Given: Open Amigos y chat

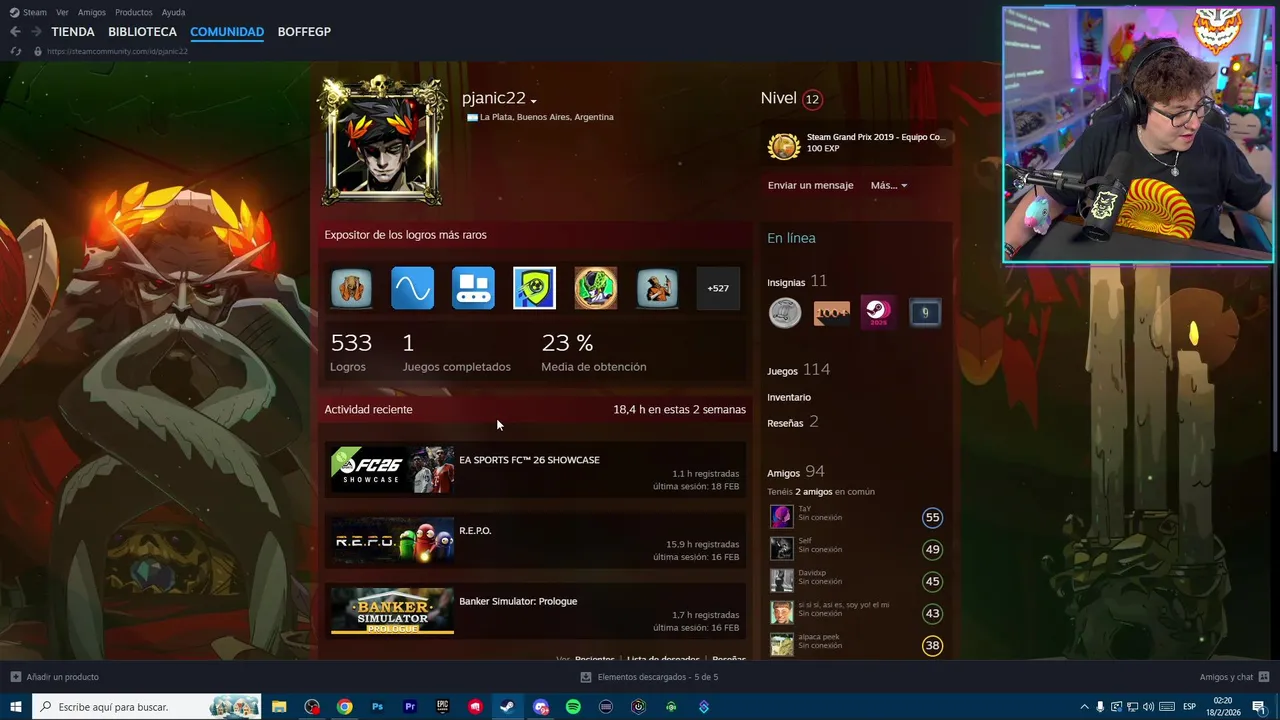Looking at the screenshot, I should 1234,677.
